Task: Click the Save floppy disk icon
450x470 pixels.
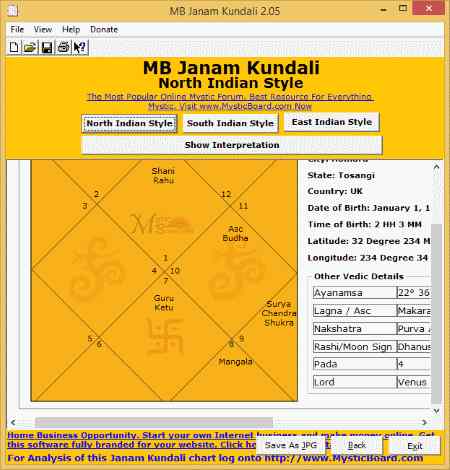Action: tap(47, 47)
